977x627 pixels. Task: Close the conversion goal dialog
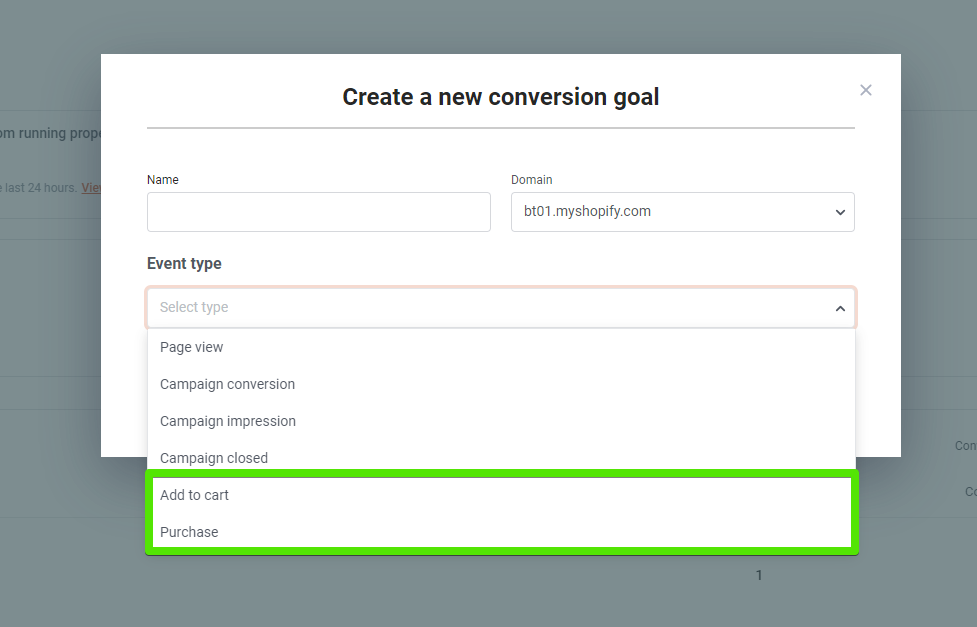865,90
